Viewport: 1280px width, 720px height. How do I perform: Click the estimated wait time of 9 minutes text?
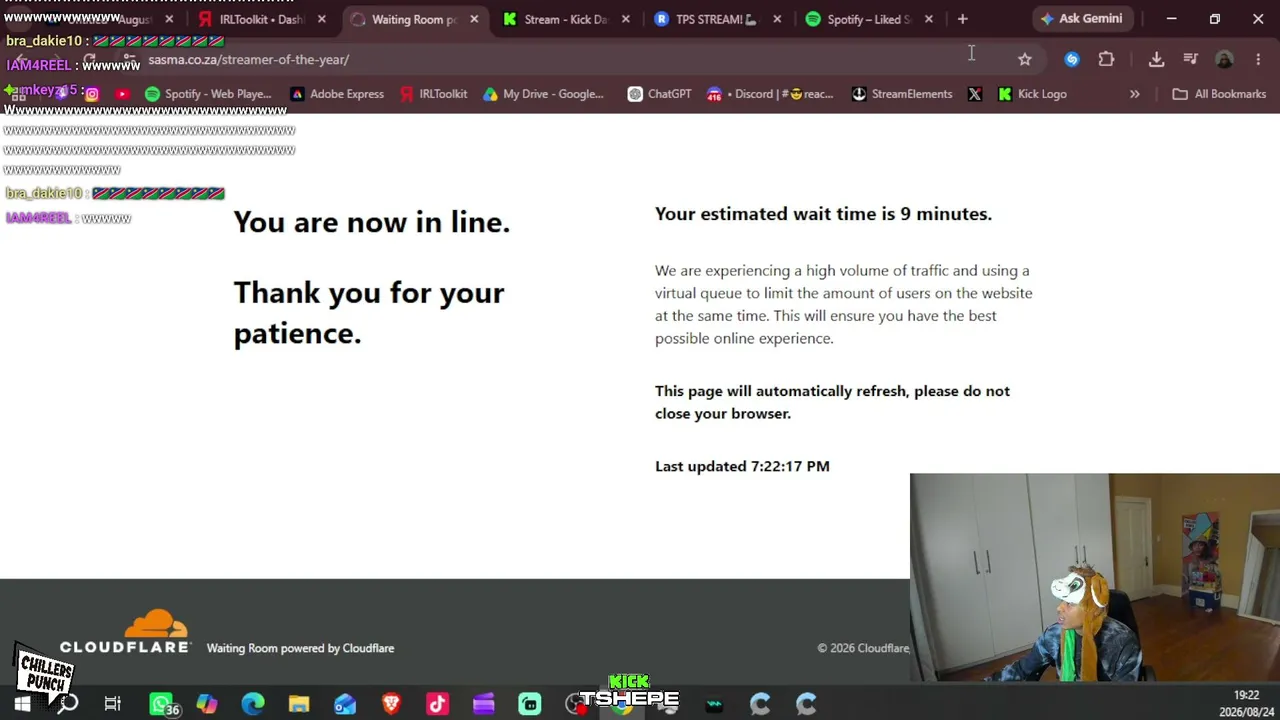coord(823,214)
